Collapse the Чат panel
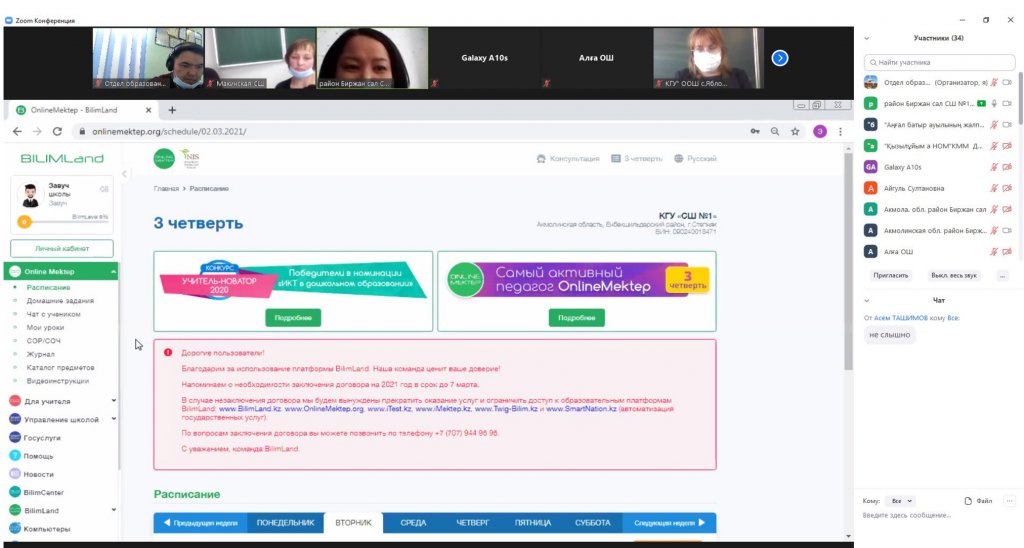Image resolution: width=1024 pixels, height=548 pixels. pyautogui.click(x=867, y=300)
